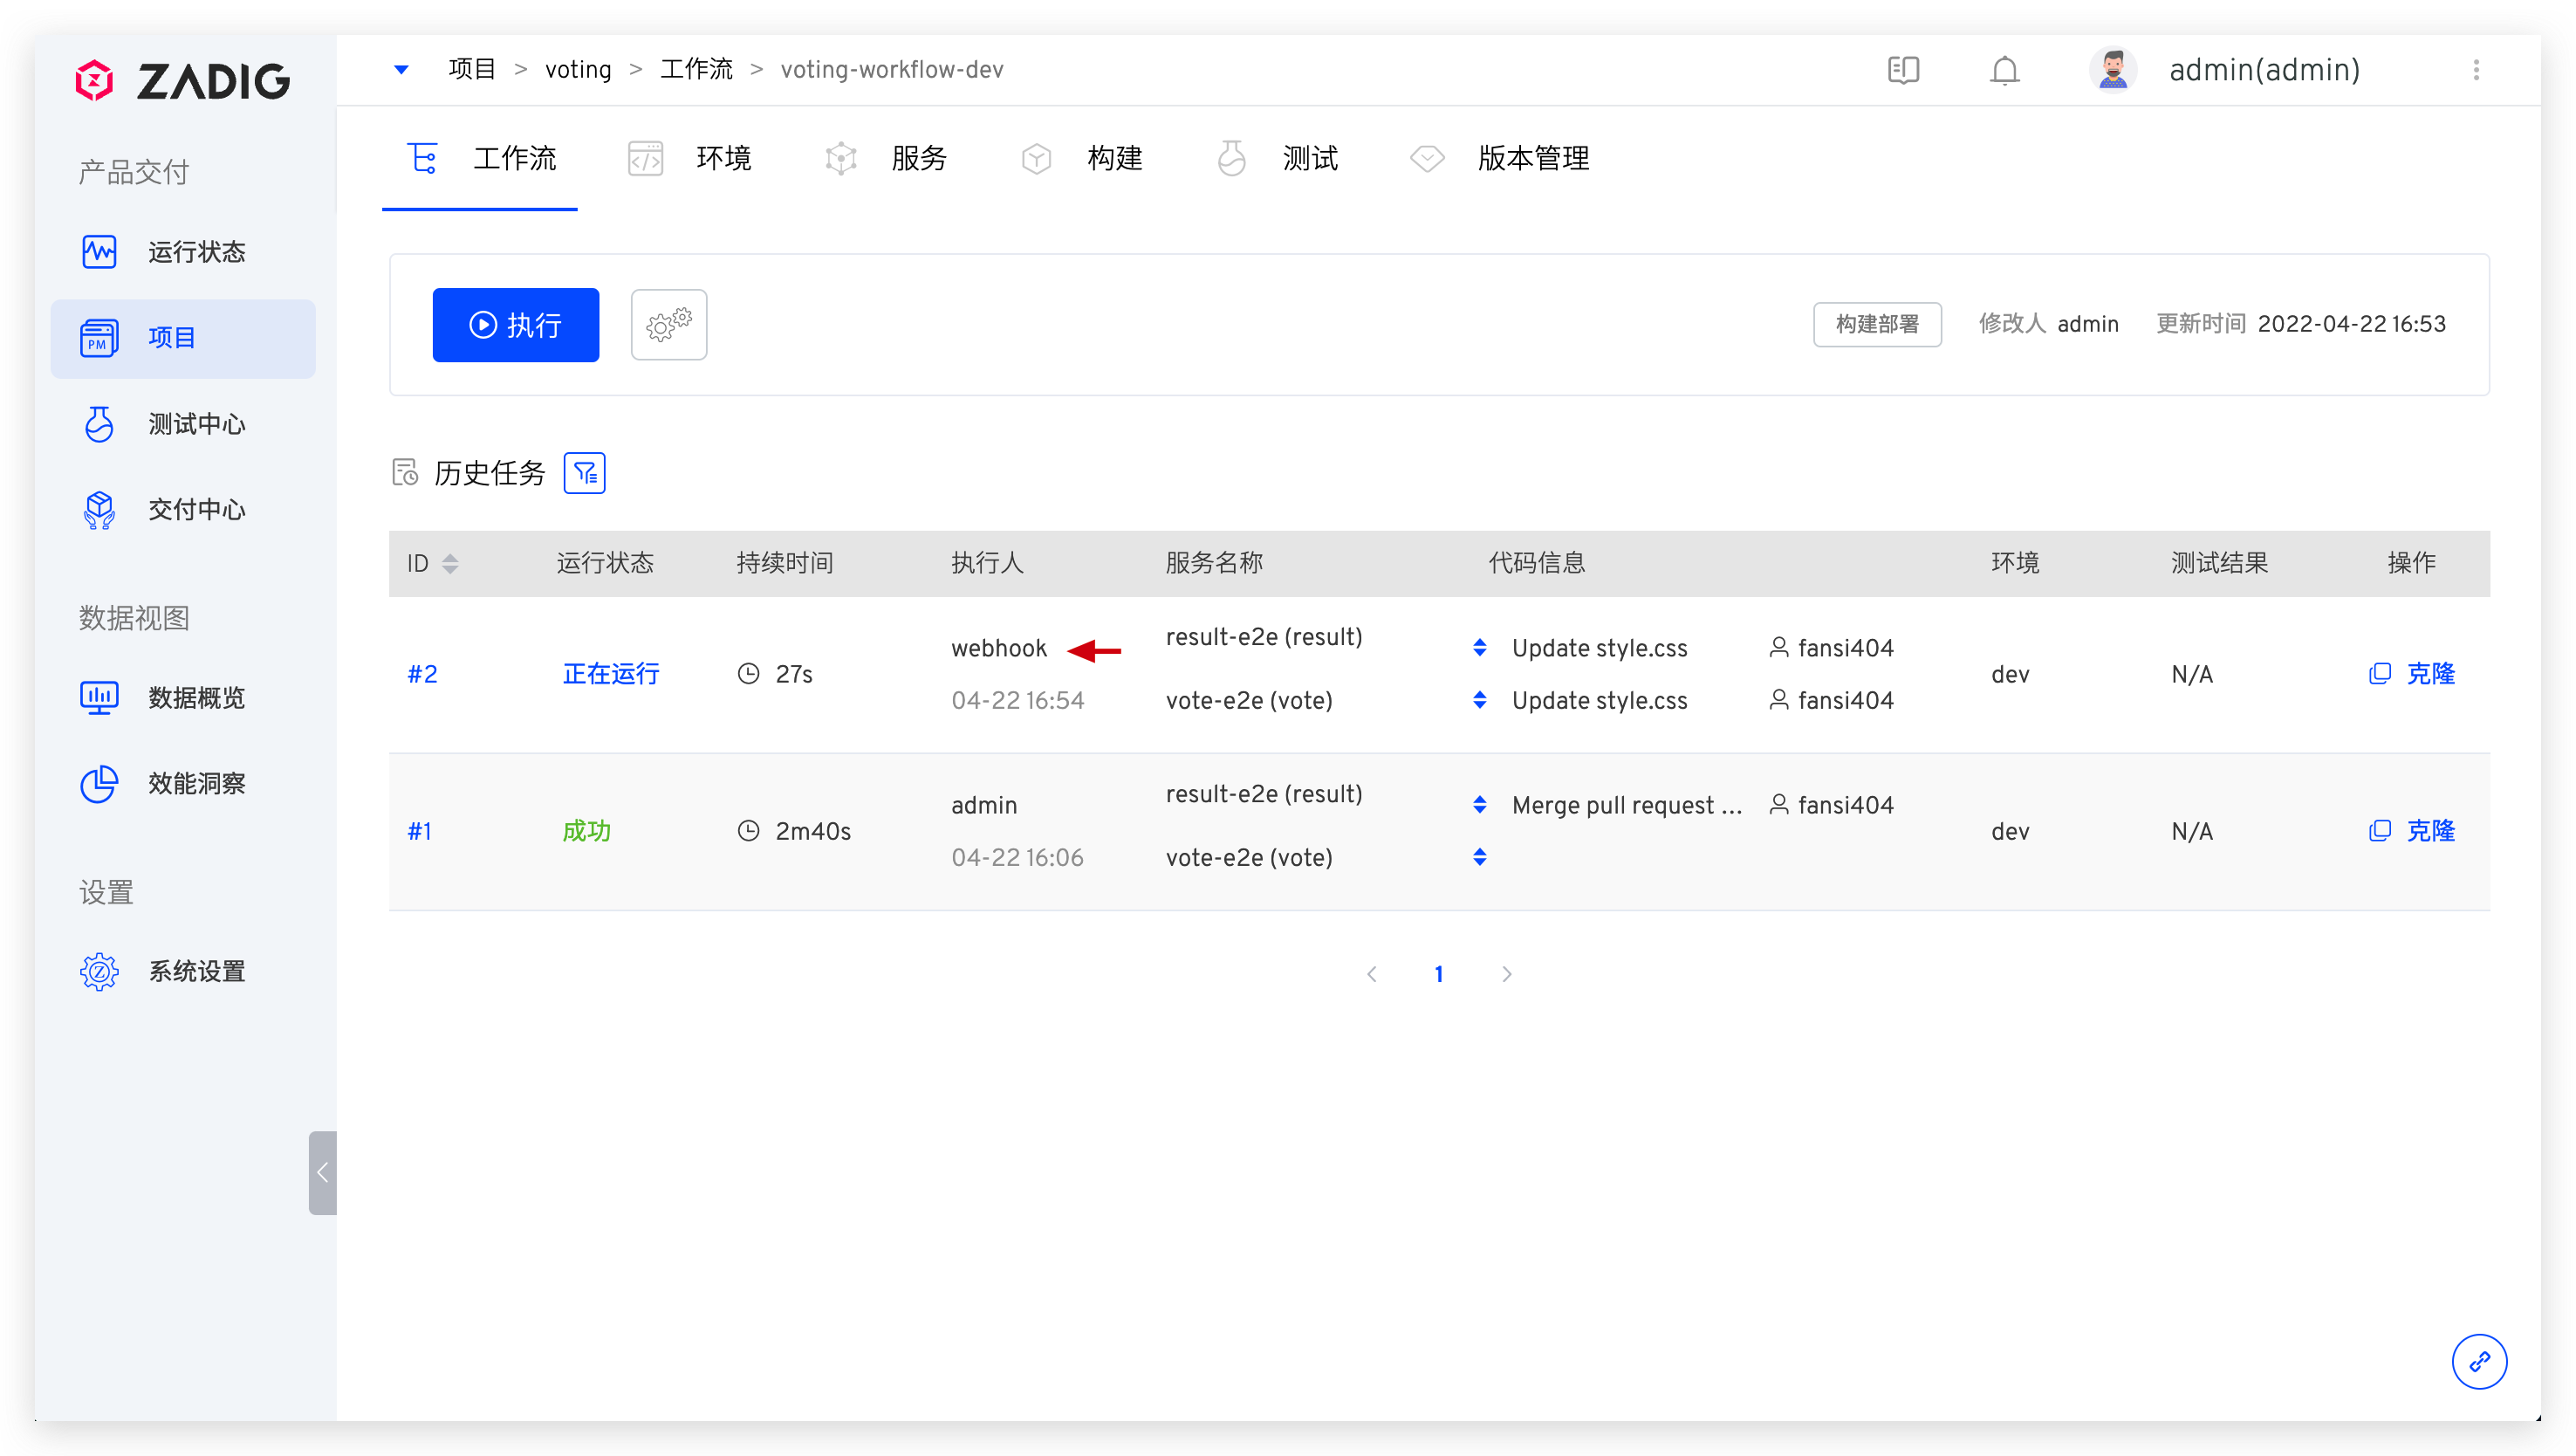The height and width of the screenshot is (1456, 2576).
Task: Open the three-dot user menu
Action: click(2475, 70)
